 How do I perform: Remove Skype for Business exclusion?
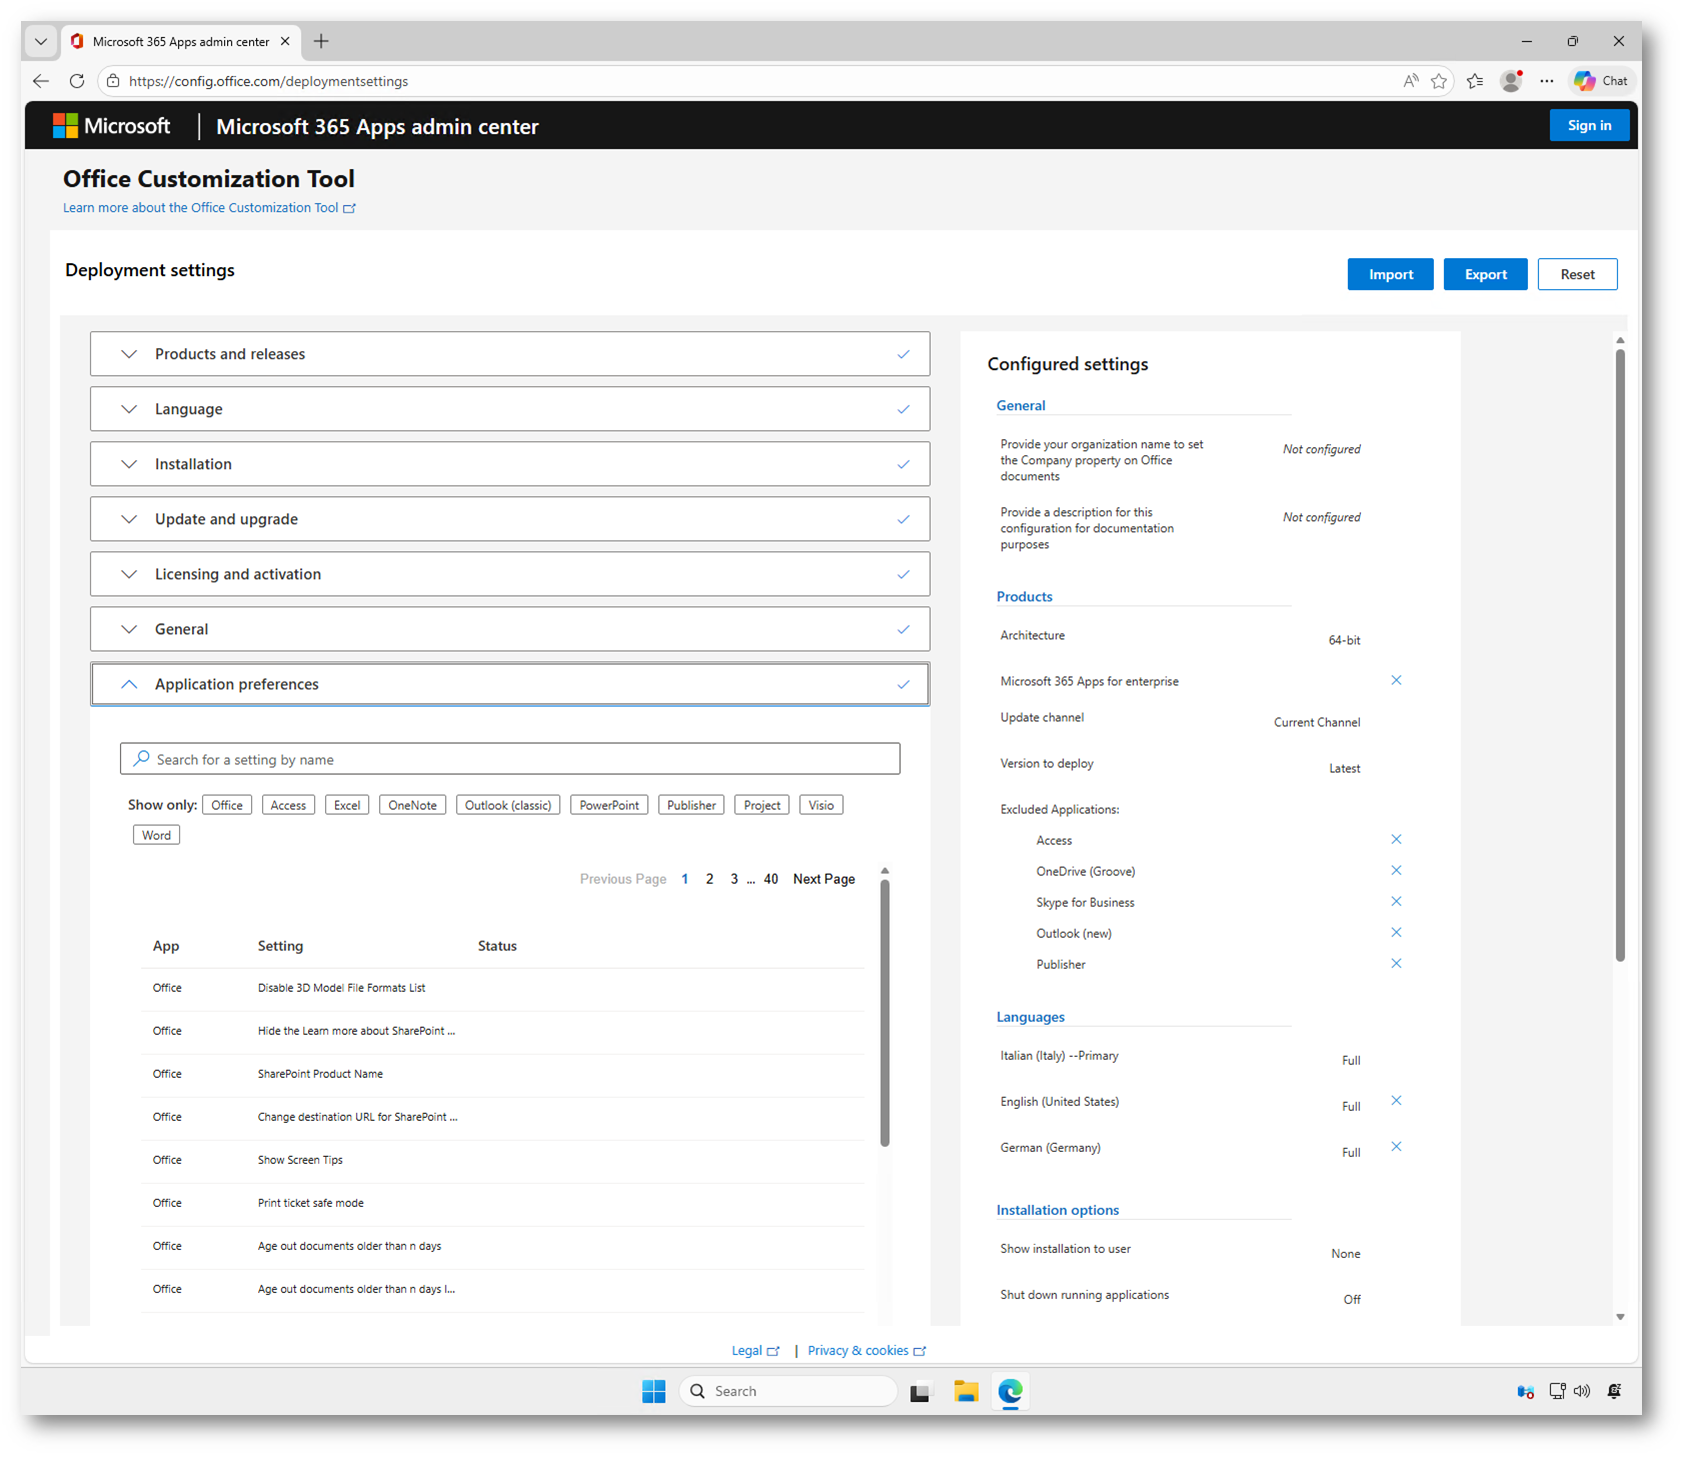tap(1396, 901)
